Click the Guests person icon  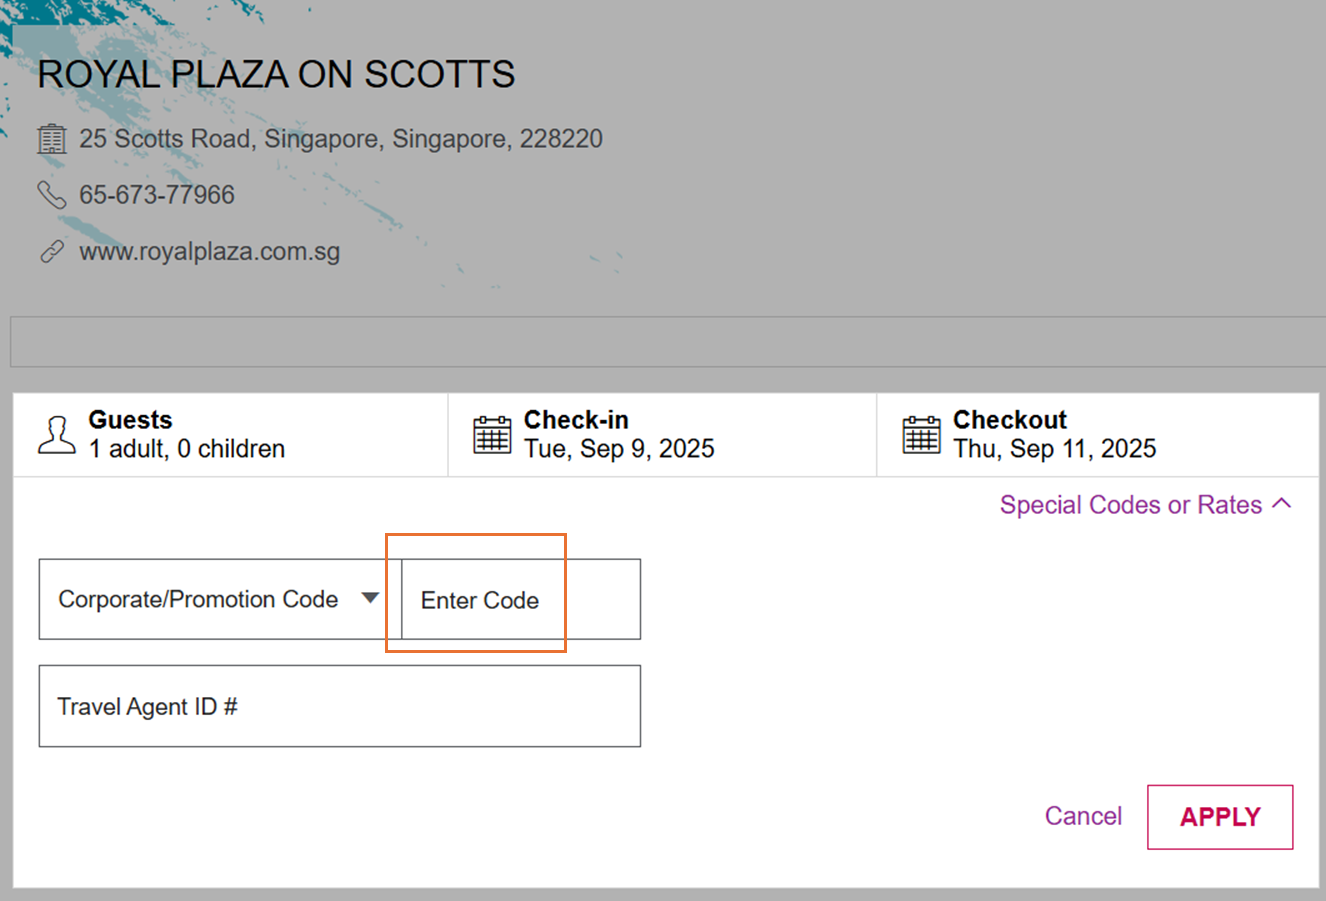coord(56,435)
